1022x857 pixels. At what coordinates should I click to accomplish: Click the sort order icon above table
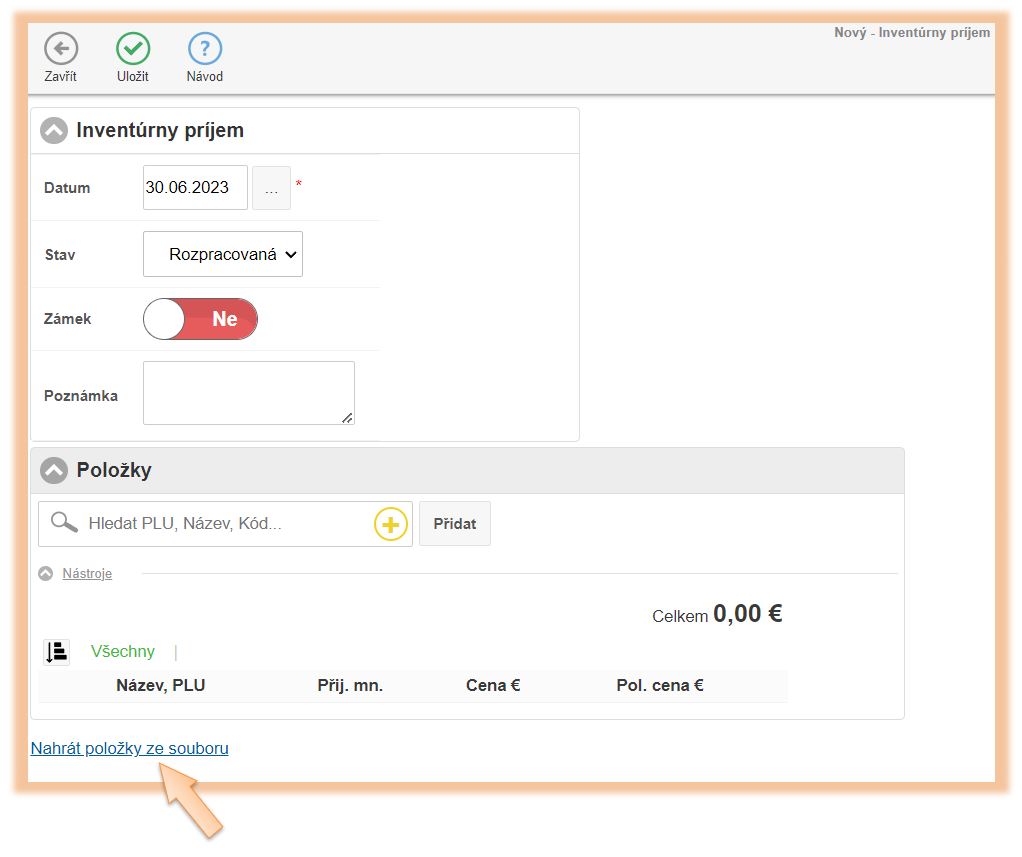(56, 652)
